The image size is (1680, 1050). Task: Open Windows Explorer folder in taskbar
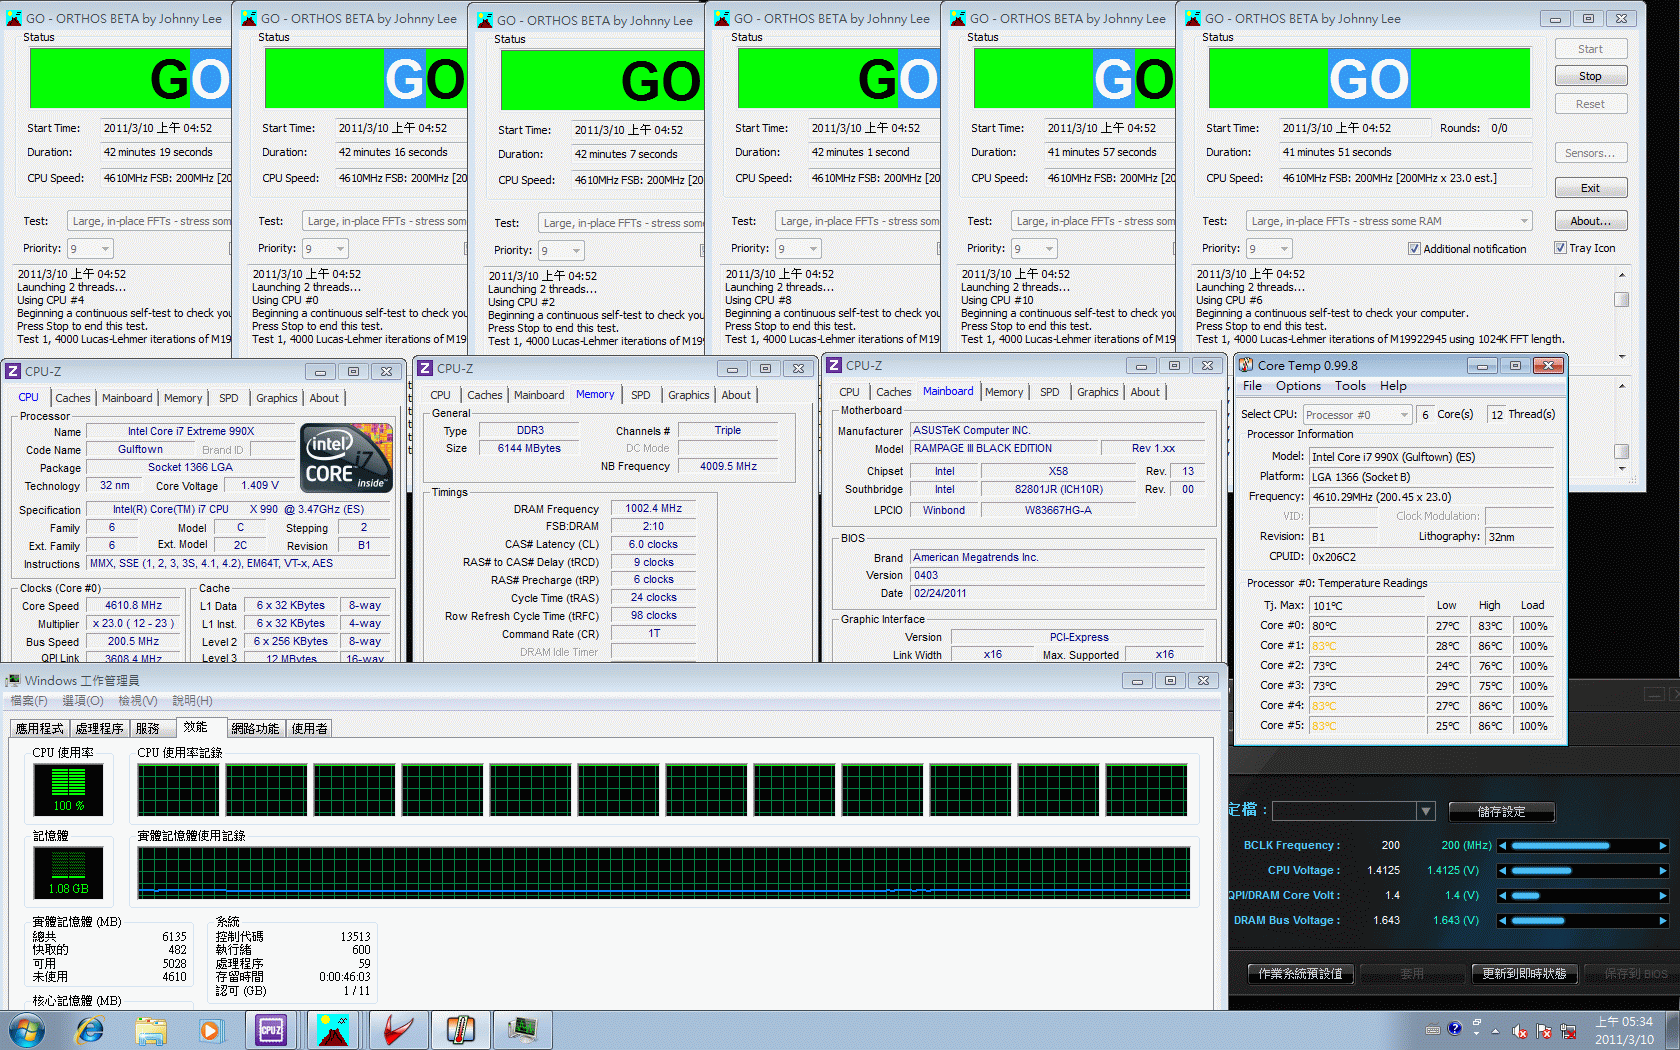[x=151, y=1030]
